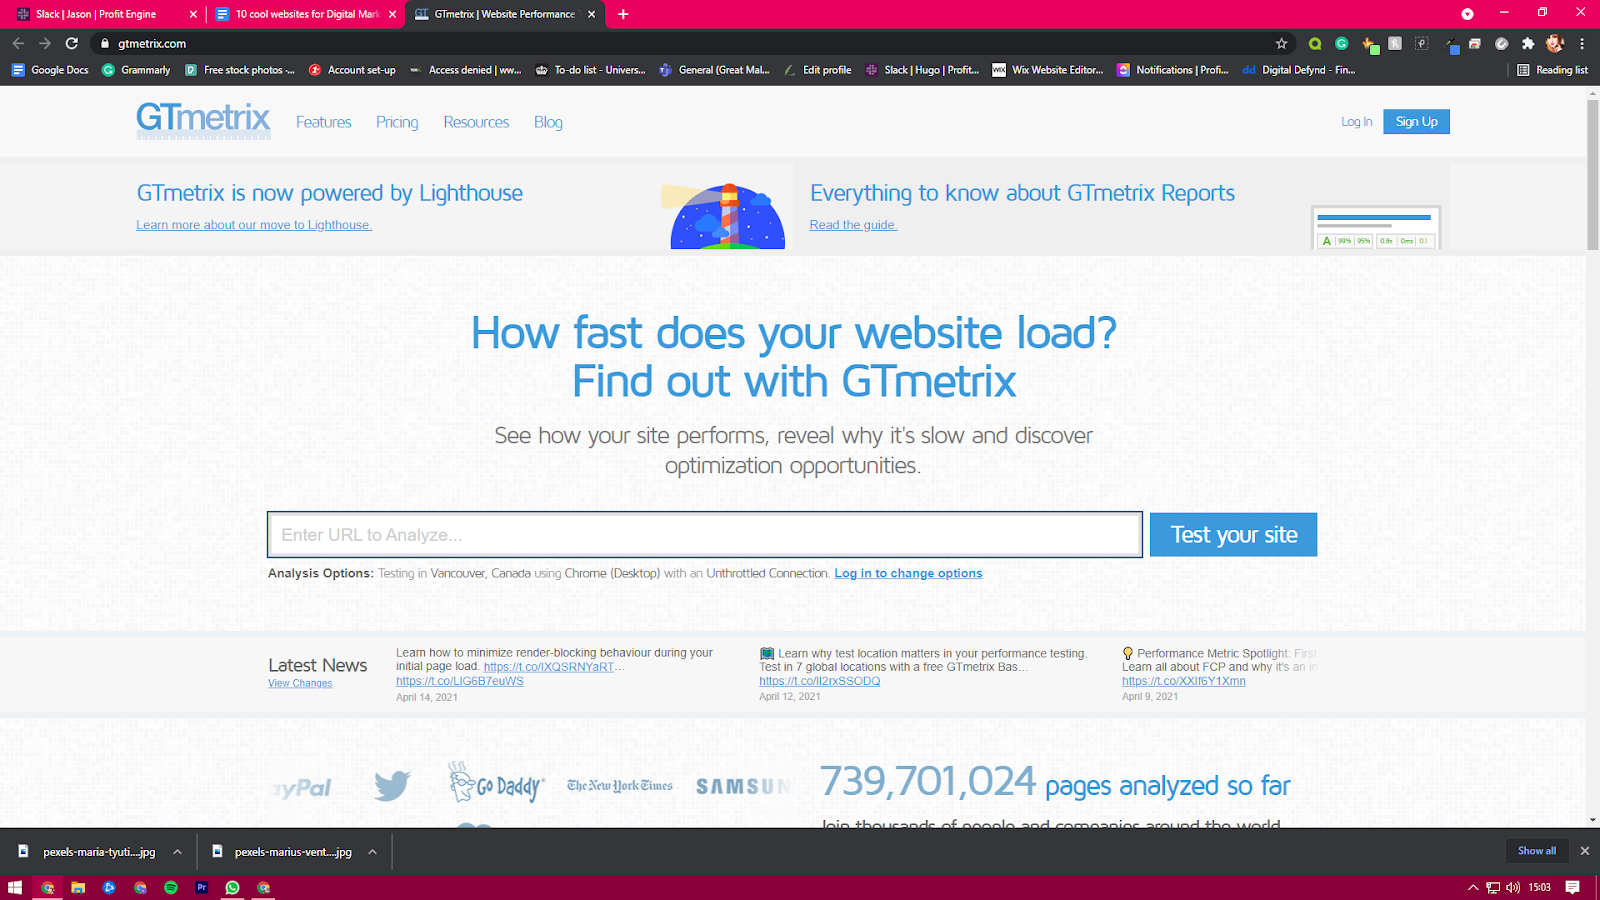Open the Google Docs bookmark
The height and width of the screenshot is (900, 1600).
tap(50, 70)
